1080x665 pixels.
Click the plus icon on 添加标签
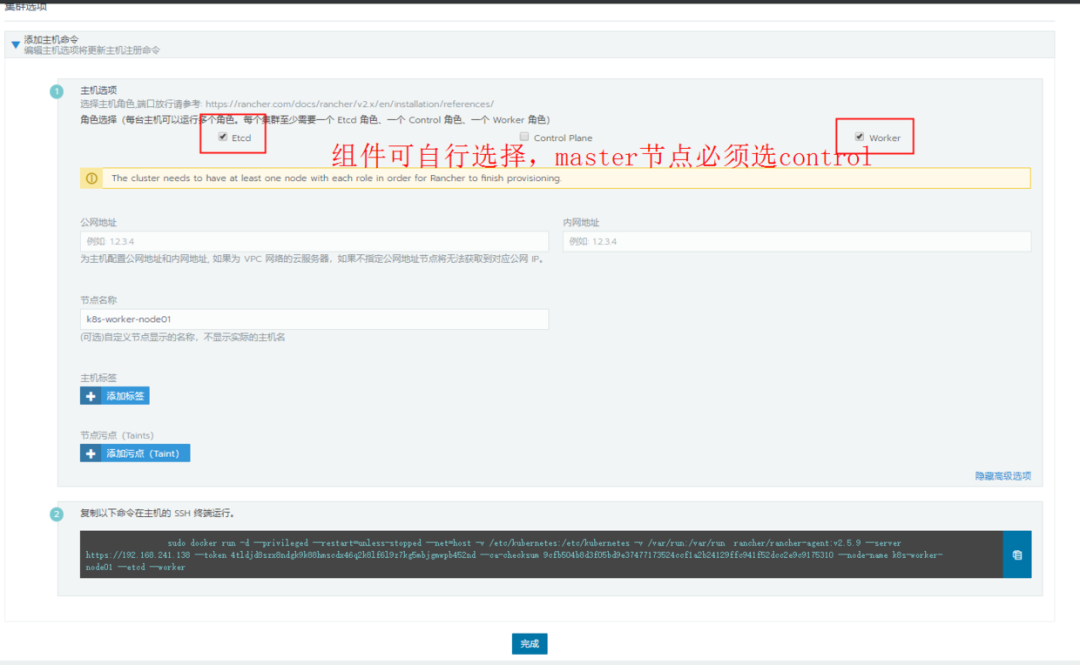(90, 396)
